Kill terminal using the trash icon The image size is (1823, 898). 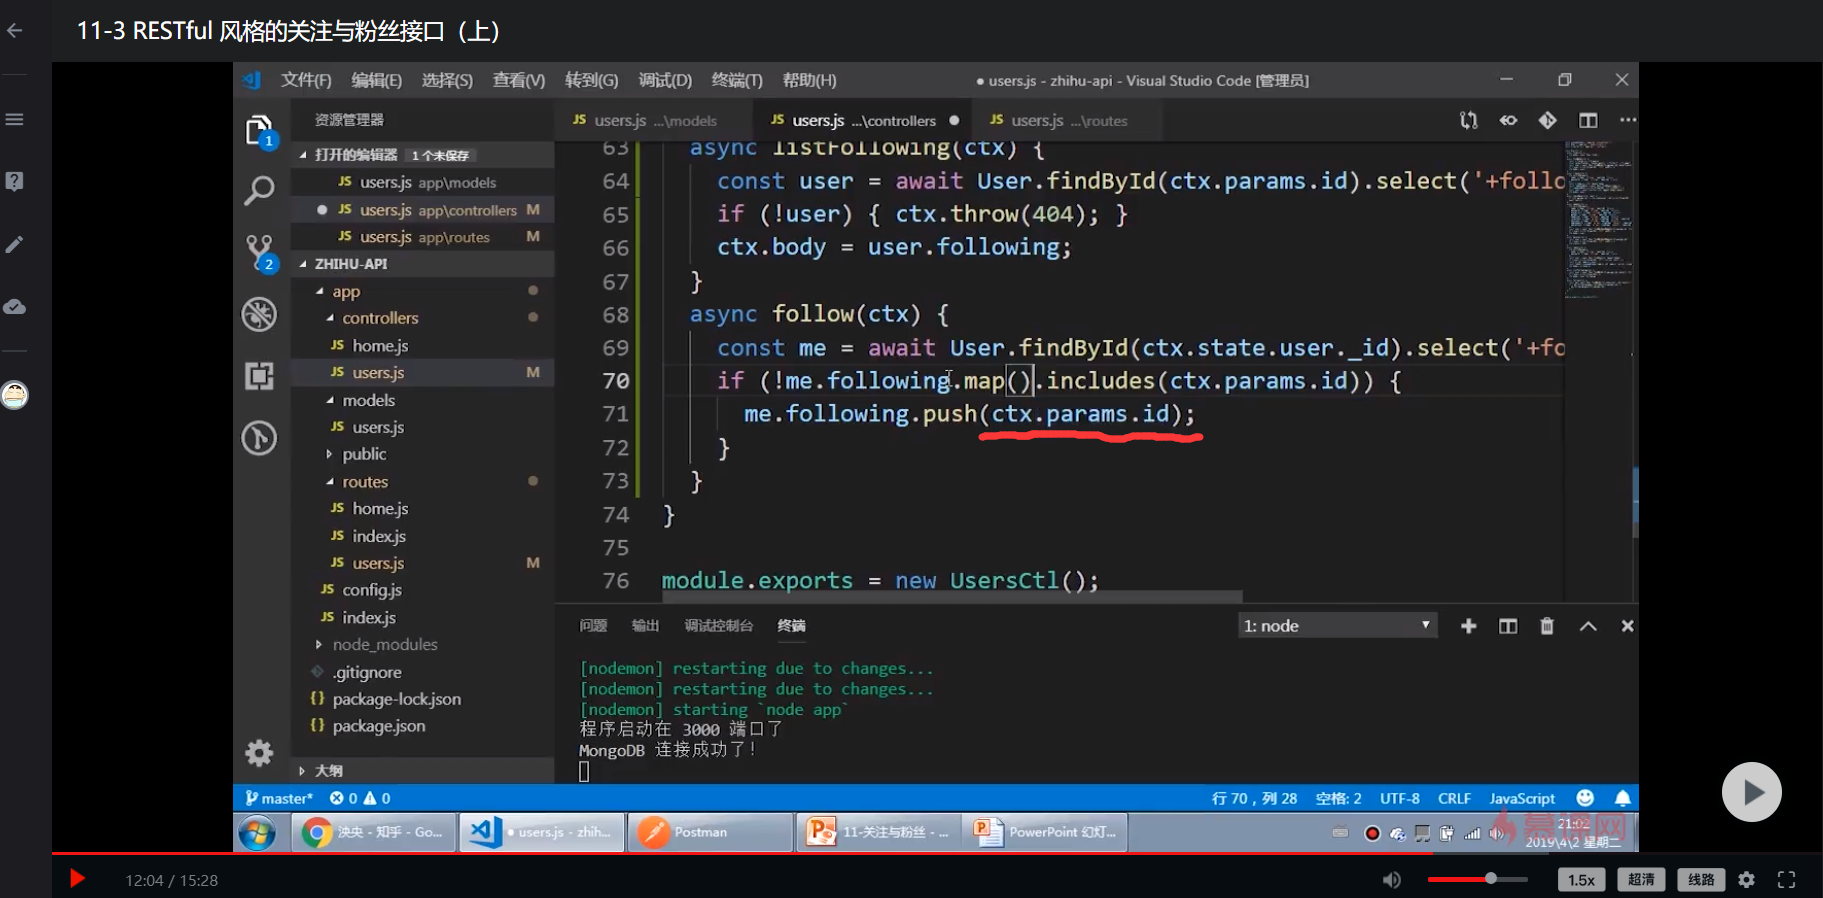[x=1547, y=626]
